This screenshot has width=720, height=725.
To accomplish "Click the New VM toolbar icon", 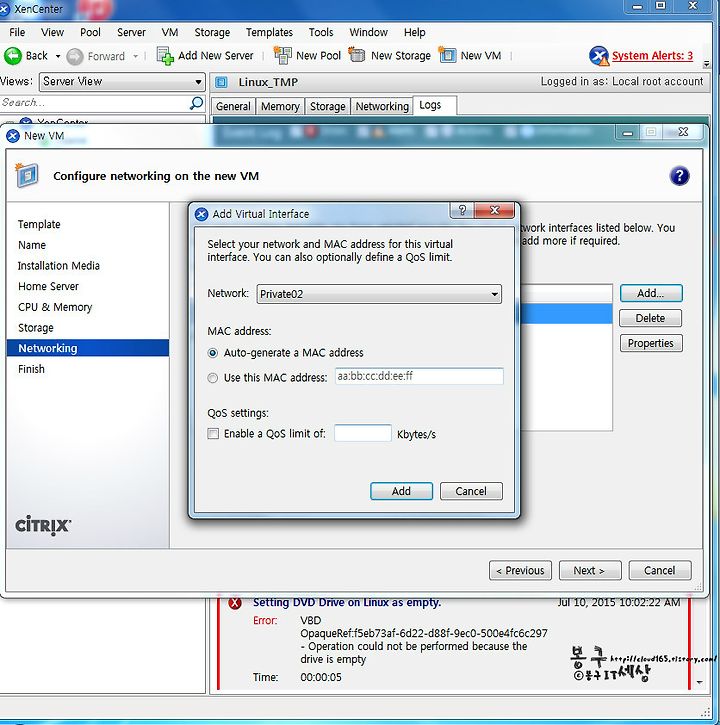I will 447,55.
